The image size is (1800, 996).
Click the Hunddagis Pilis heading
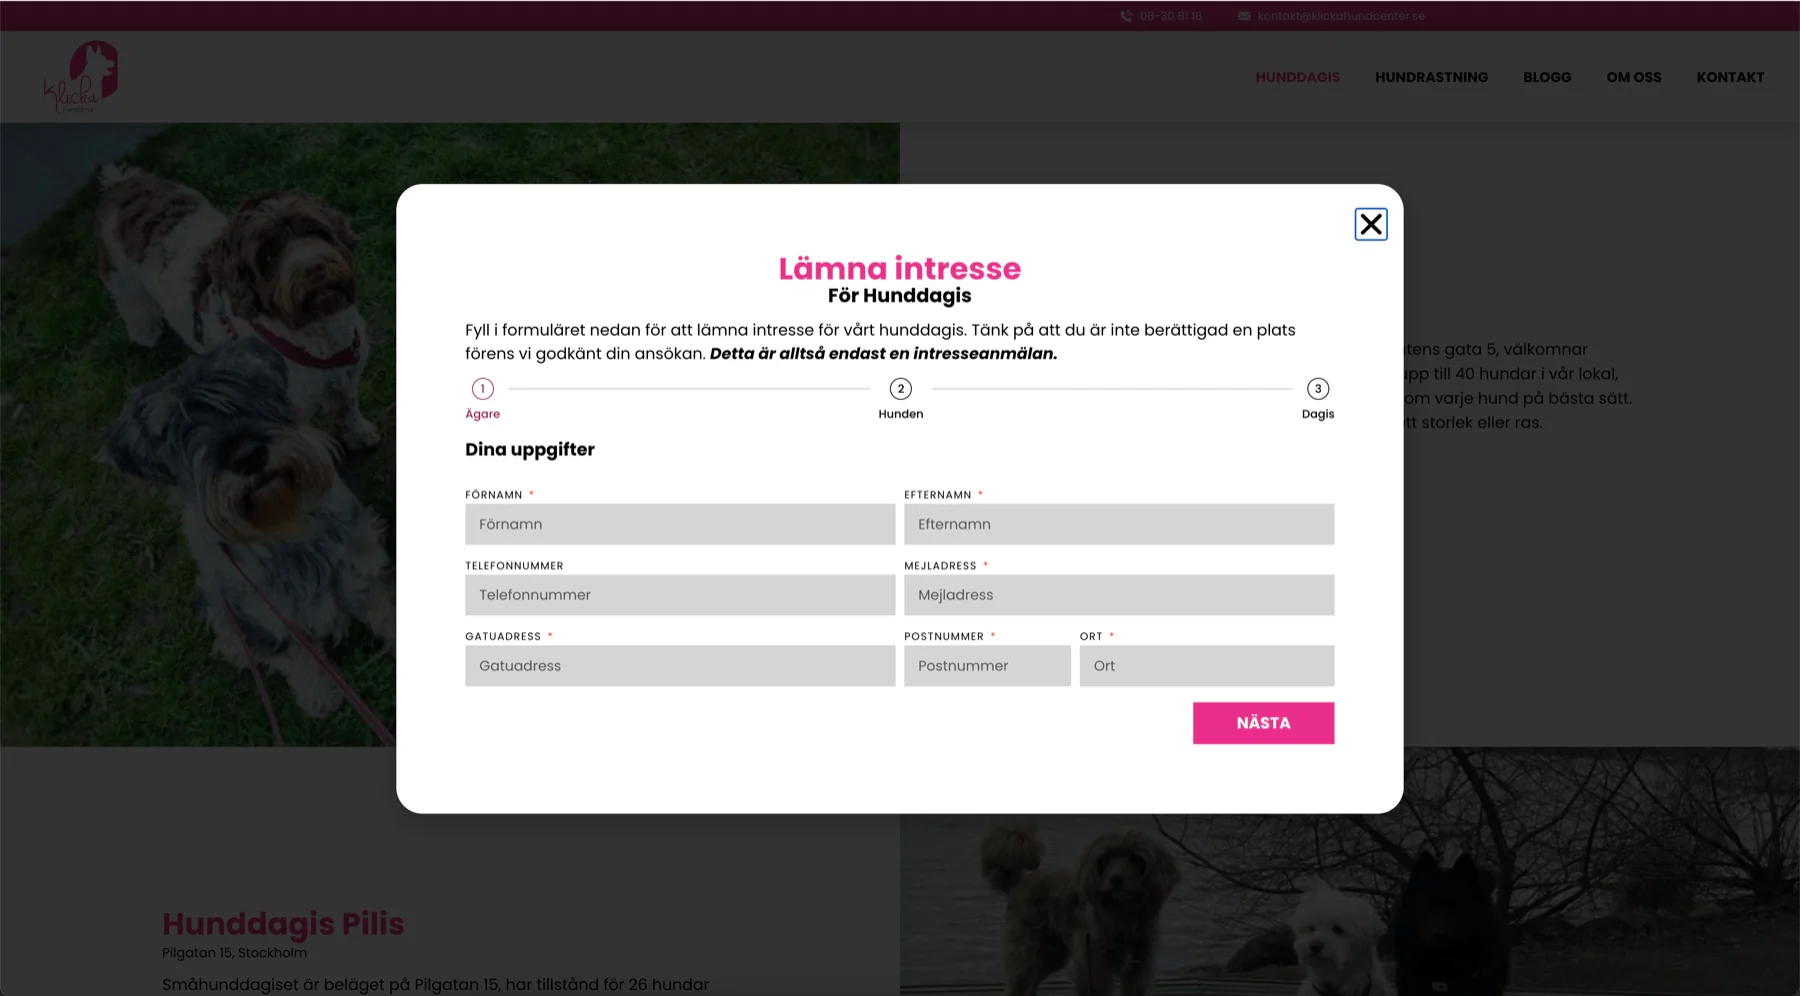pos(283,923)
